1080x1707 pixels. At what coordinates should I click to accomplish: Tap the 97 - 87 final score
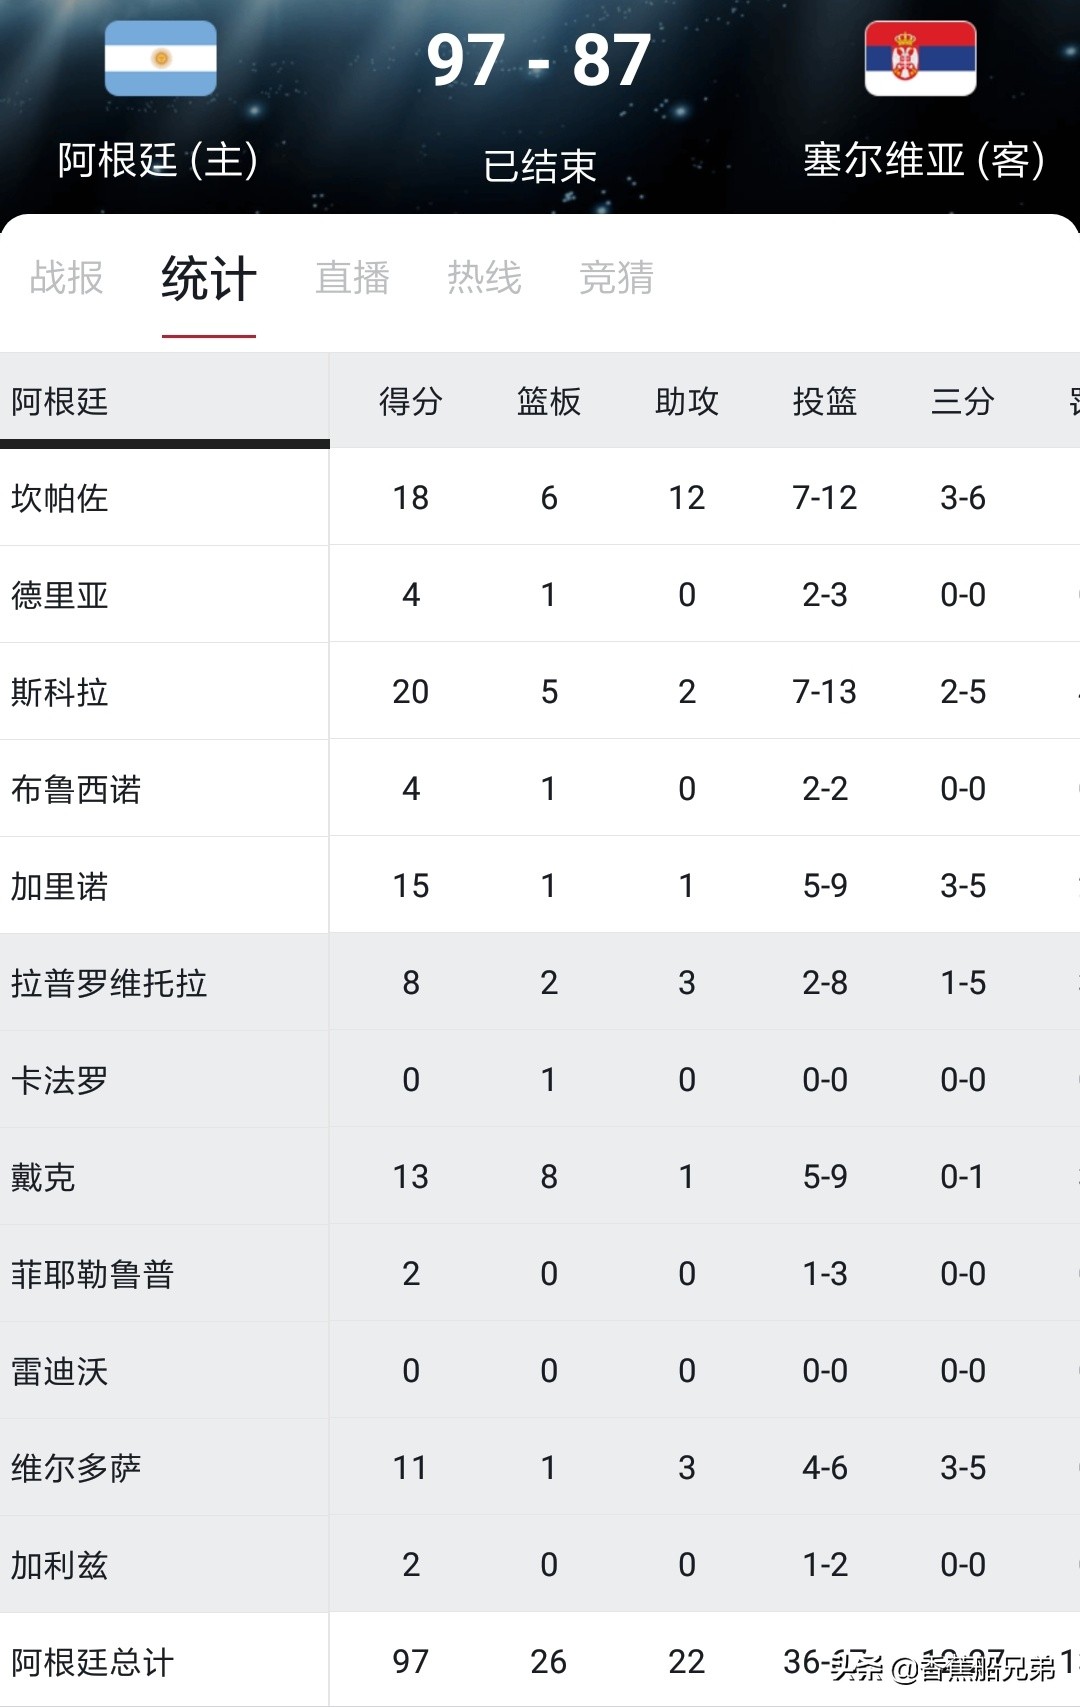539,60
